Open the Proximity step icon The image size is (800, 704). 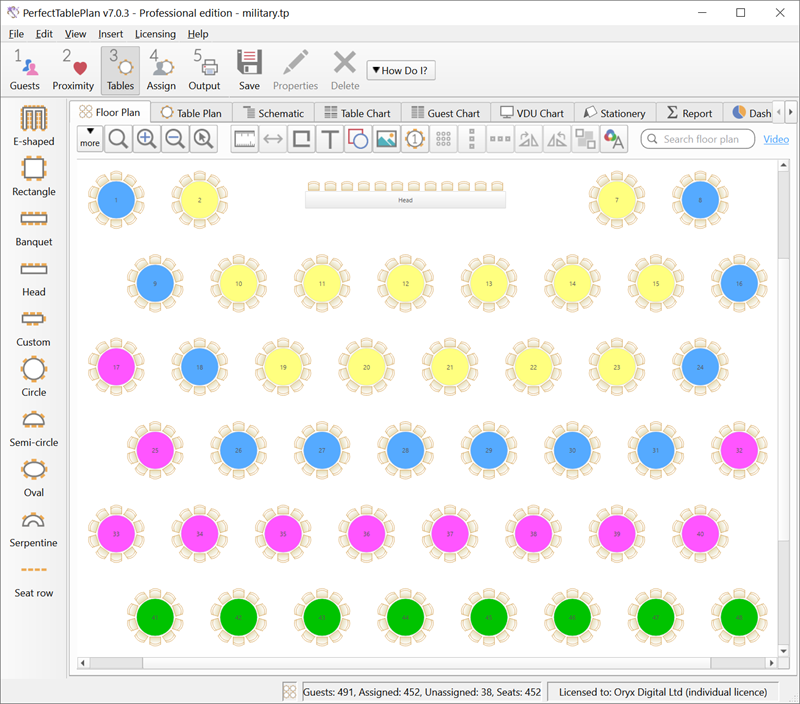click(x=73, y=70)
